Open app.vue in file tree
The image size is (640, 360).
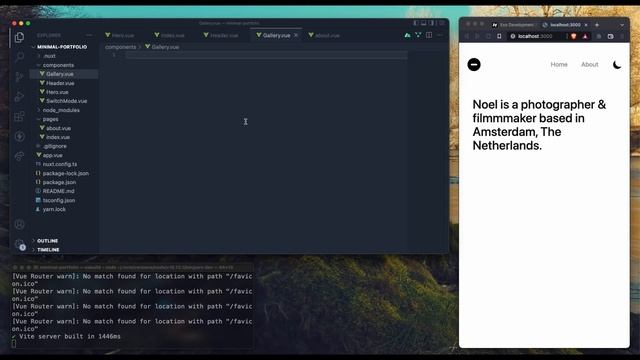[x=53, y=155]
